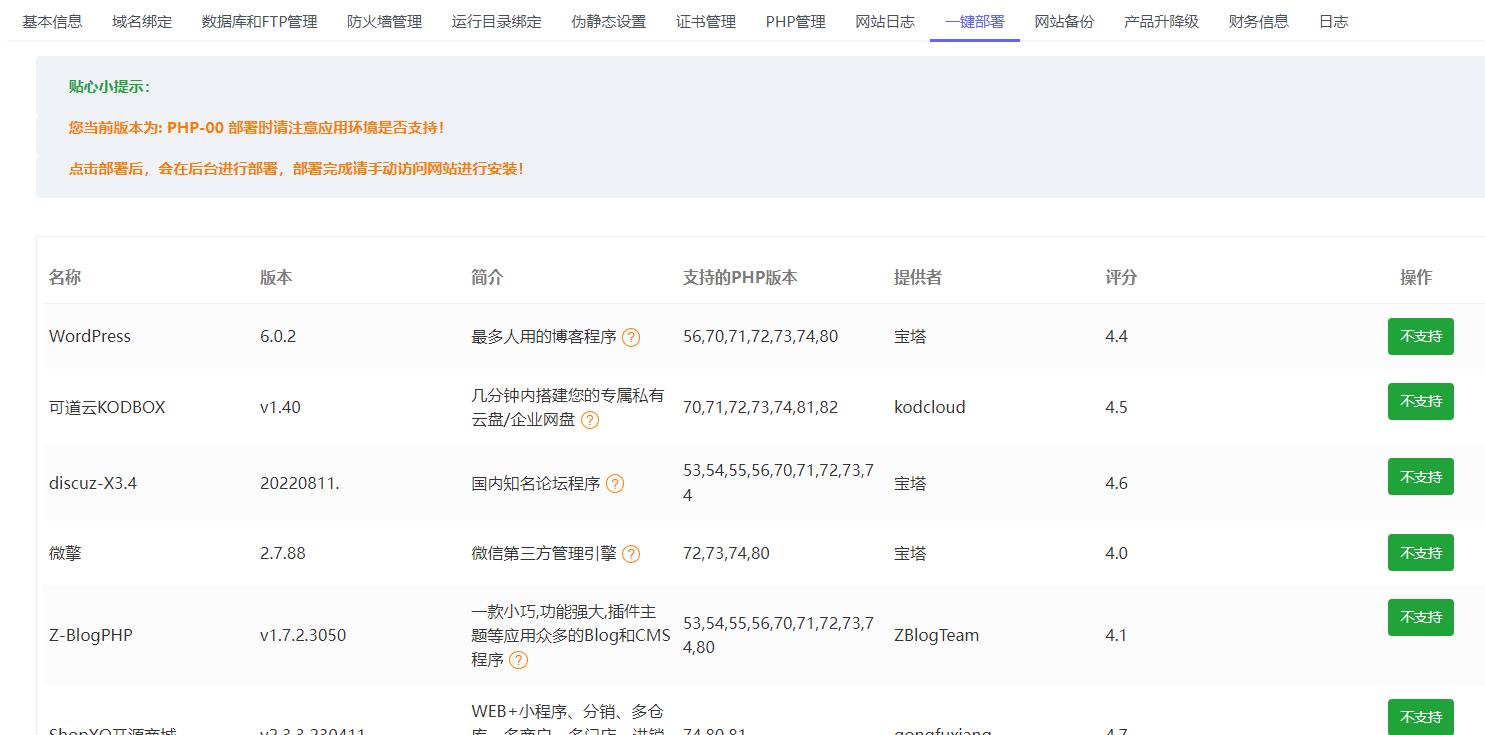This screenshot has height=735, width=1485.
Task: Click PHP versions 70,71,72,73,74,81,82 cell
Action: (761, 407)
